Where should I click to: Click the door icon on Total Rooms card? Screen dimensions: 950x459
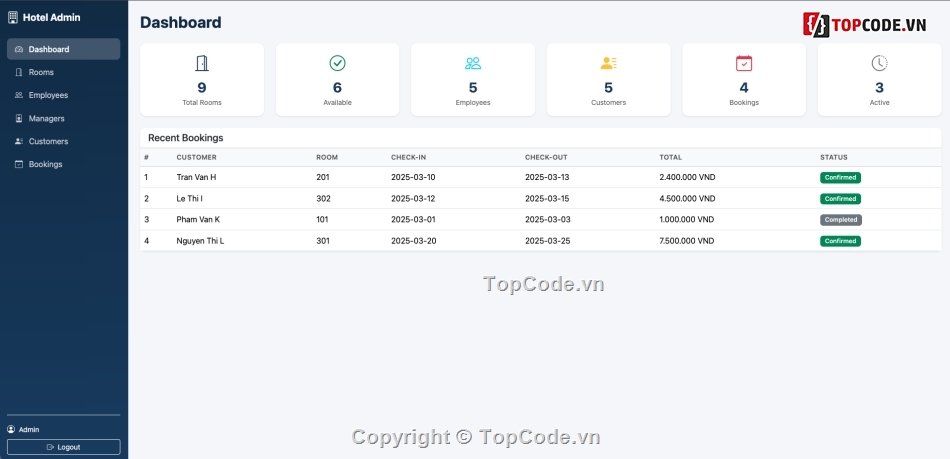click(x=202, y=63)
